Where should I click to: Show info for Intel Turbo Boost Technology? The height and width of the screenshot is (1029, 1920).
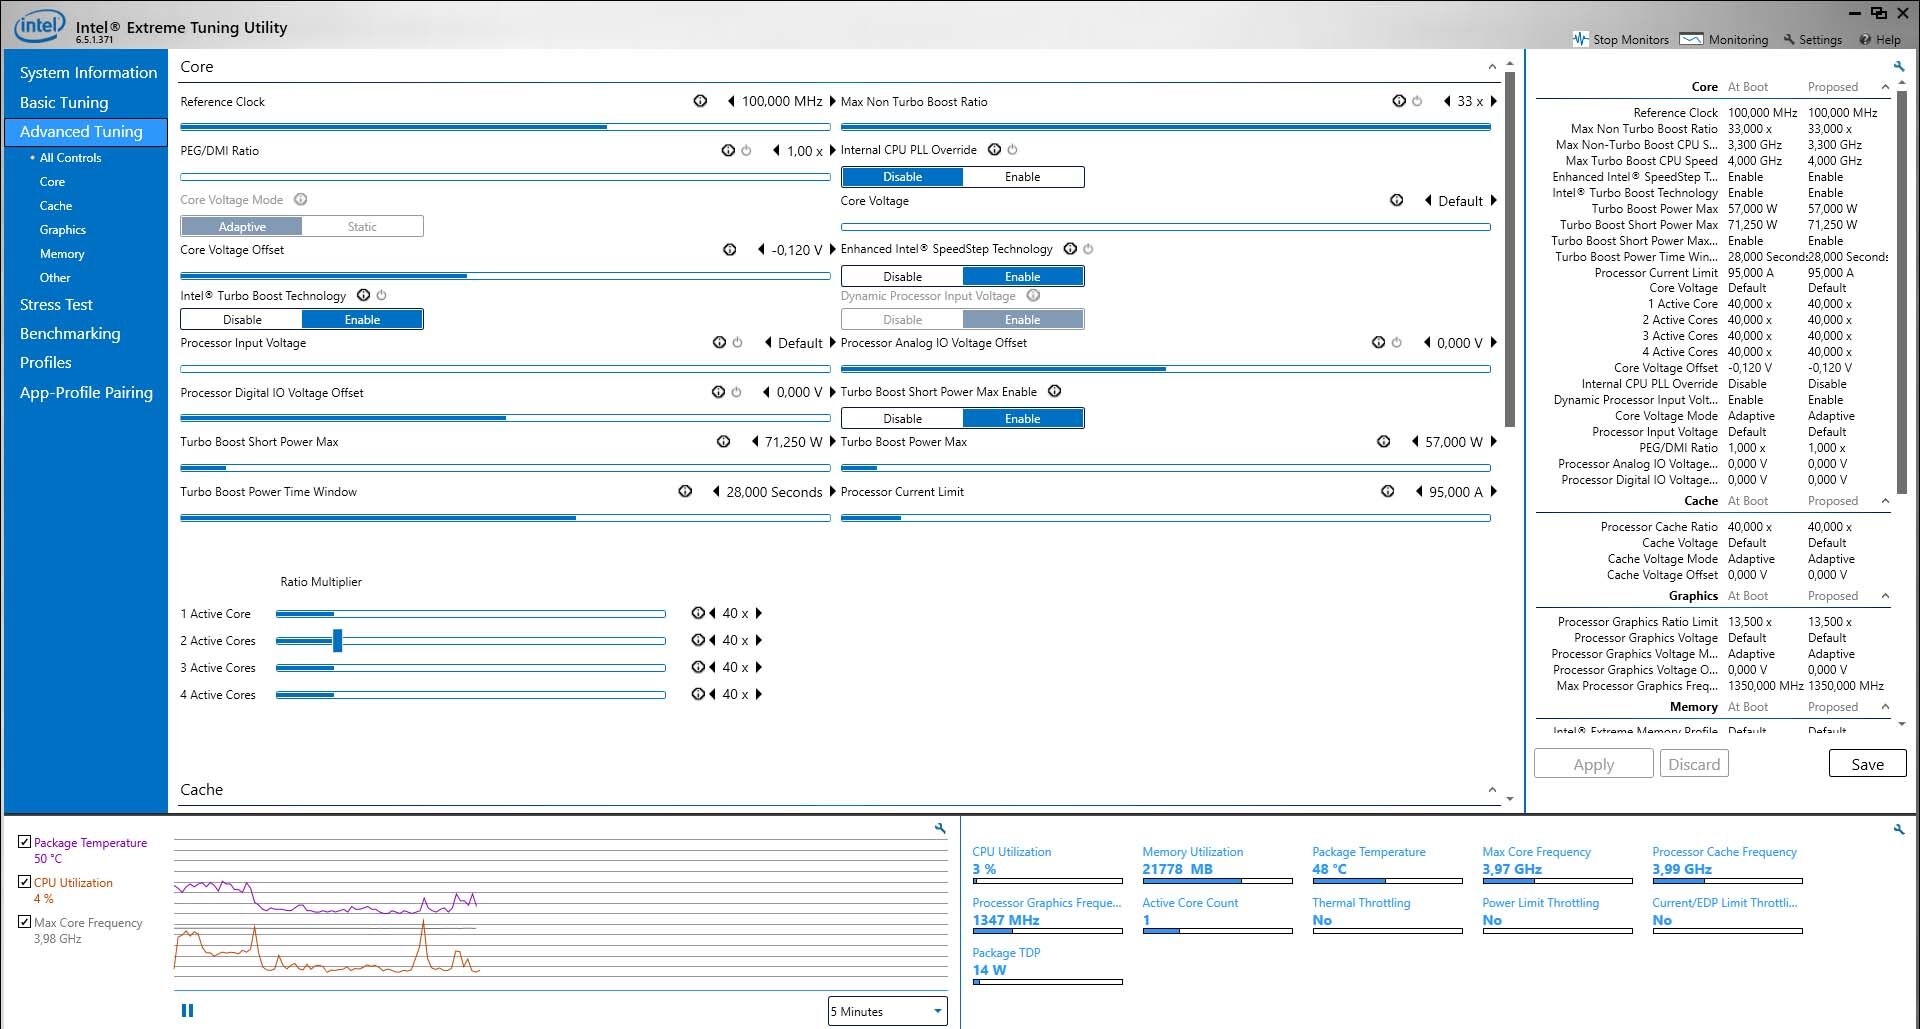[363, 295]
